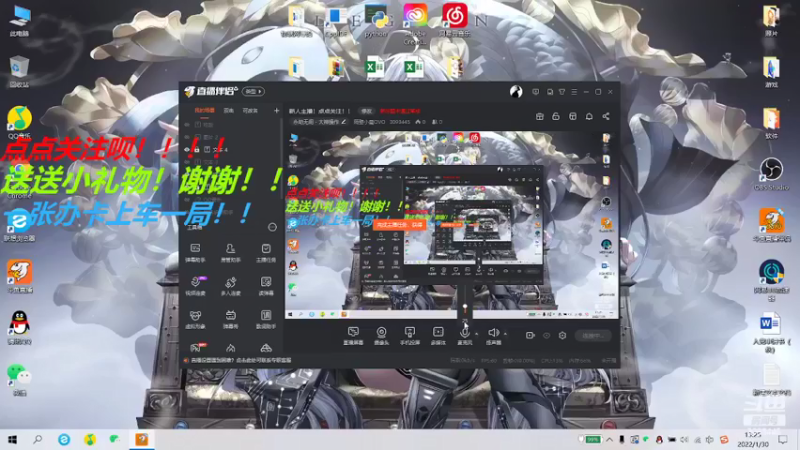Add a 摄像头 camera source
This screenshot has height=450, width=800.
(x=381, y=336)
